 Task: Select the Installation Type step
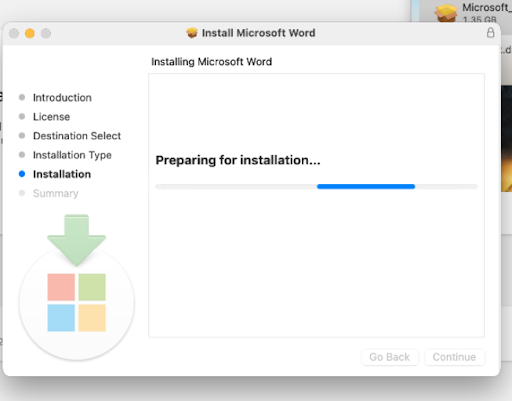pyautogui.click(x=72, y=155)
